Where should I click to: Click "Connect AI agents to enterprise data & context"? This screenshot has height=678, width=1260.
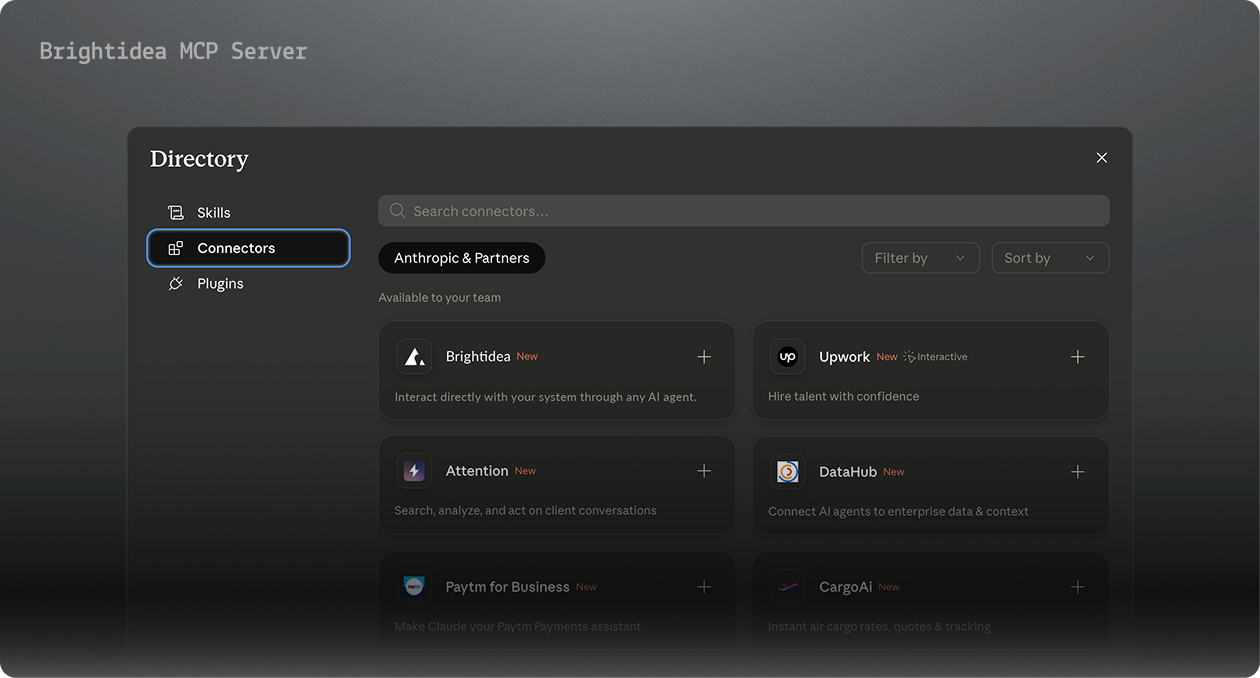pos(898,511)
